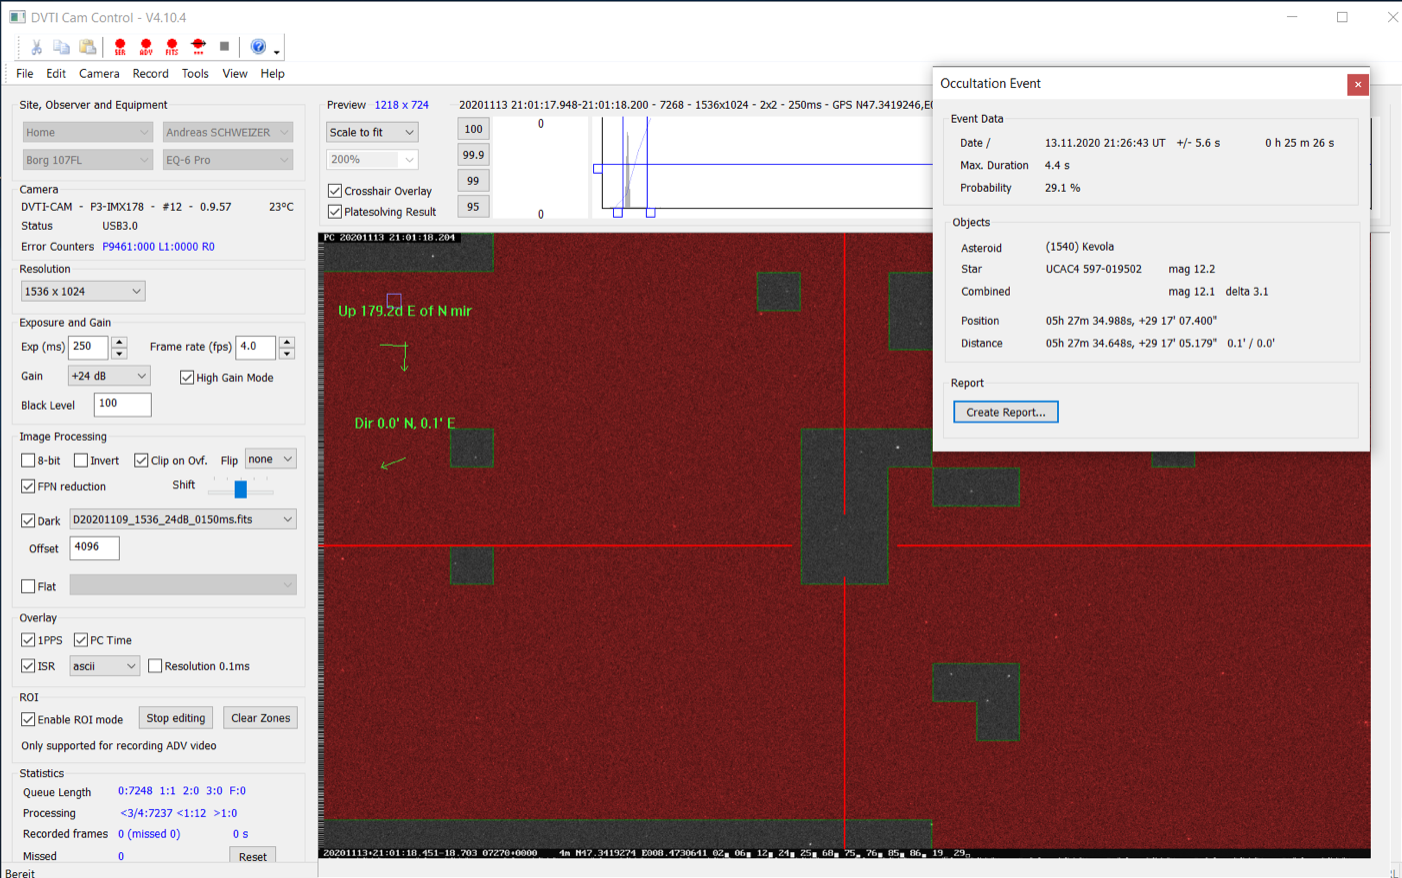The image size is (1402, 878).
Task: Open the Camera menu
Action: [99, 74]
